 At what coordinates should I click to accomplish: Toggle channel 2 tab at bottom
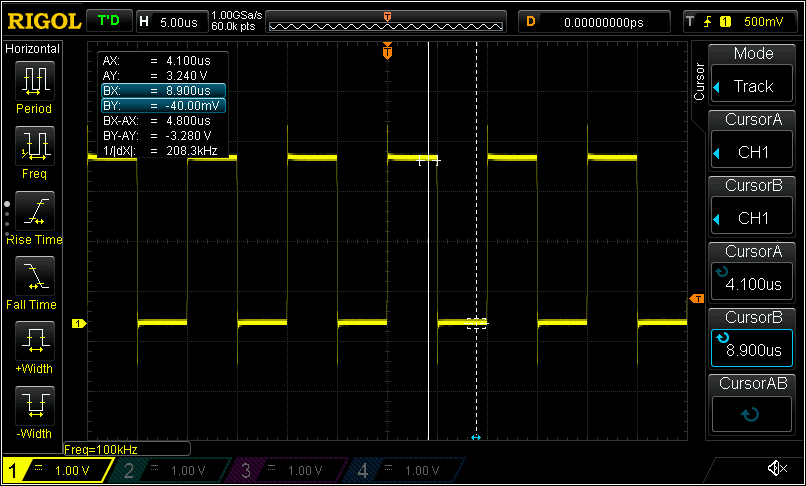click(x=173, y=470)
